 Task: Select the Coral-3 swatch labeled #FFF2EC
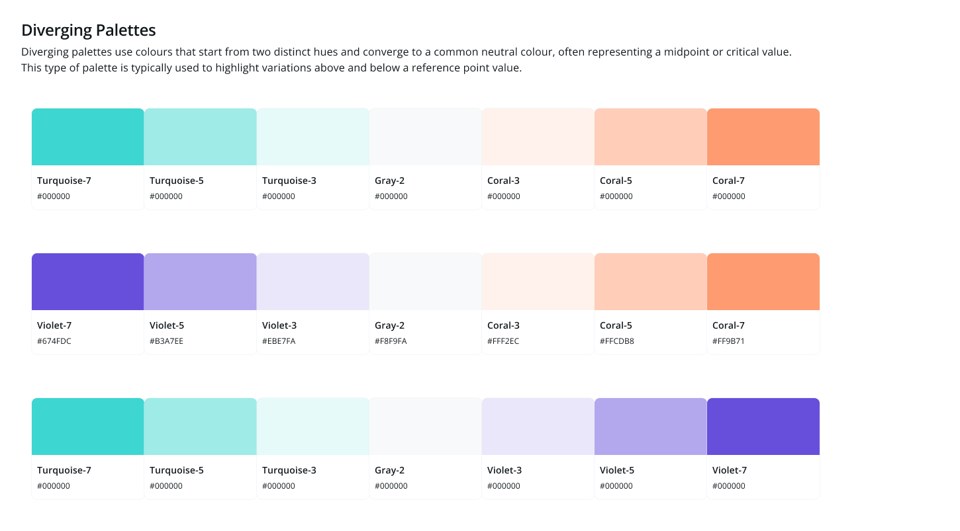coord(538,281)
